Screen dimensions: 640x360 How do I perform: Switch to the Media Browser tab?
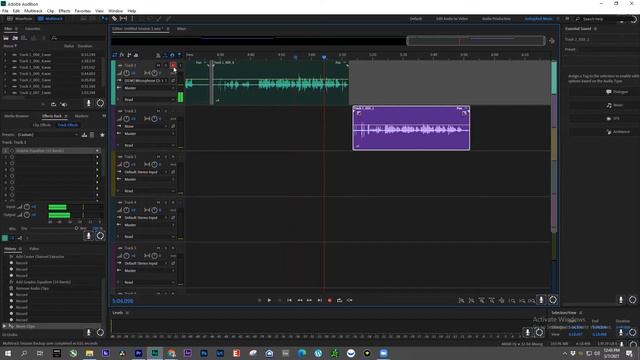17,116
